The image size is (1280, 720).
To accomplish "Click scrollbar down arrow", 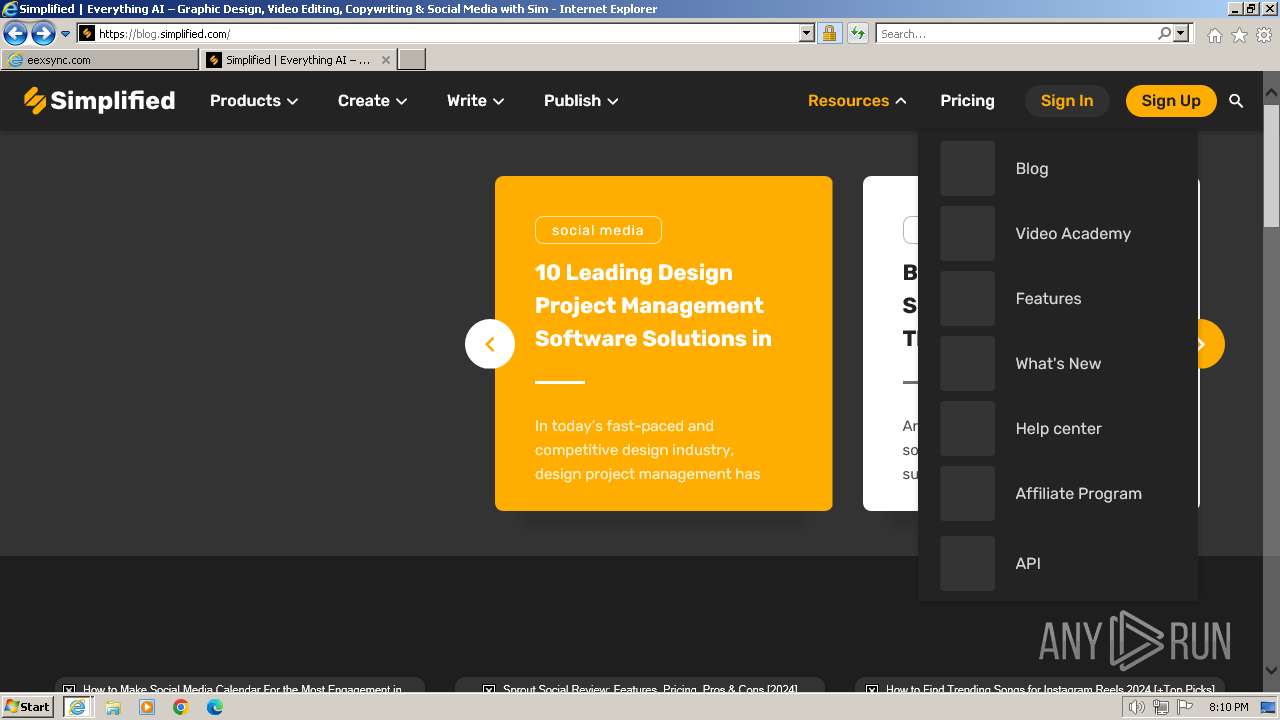I will 1271,671.
